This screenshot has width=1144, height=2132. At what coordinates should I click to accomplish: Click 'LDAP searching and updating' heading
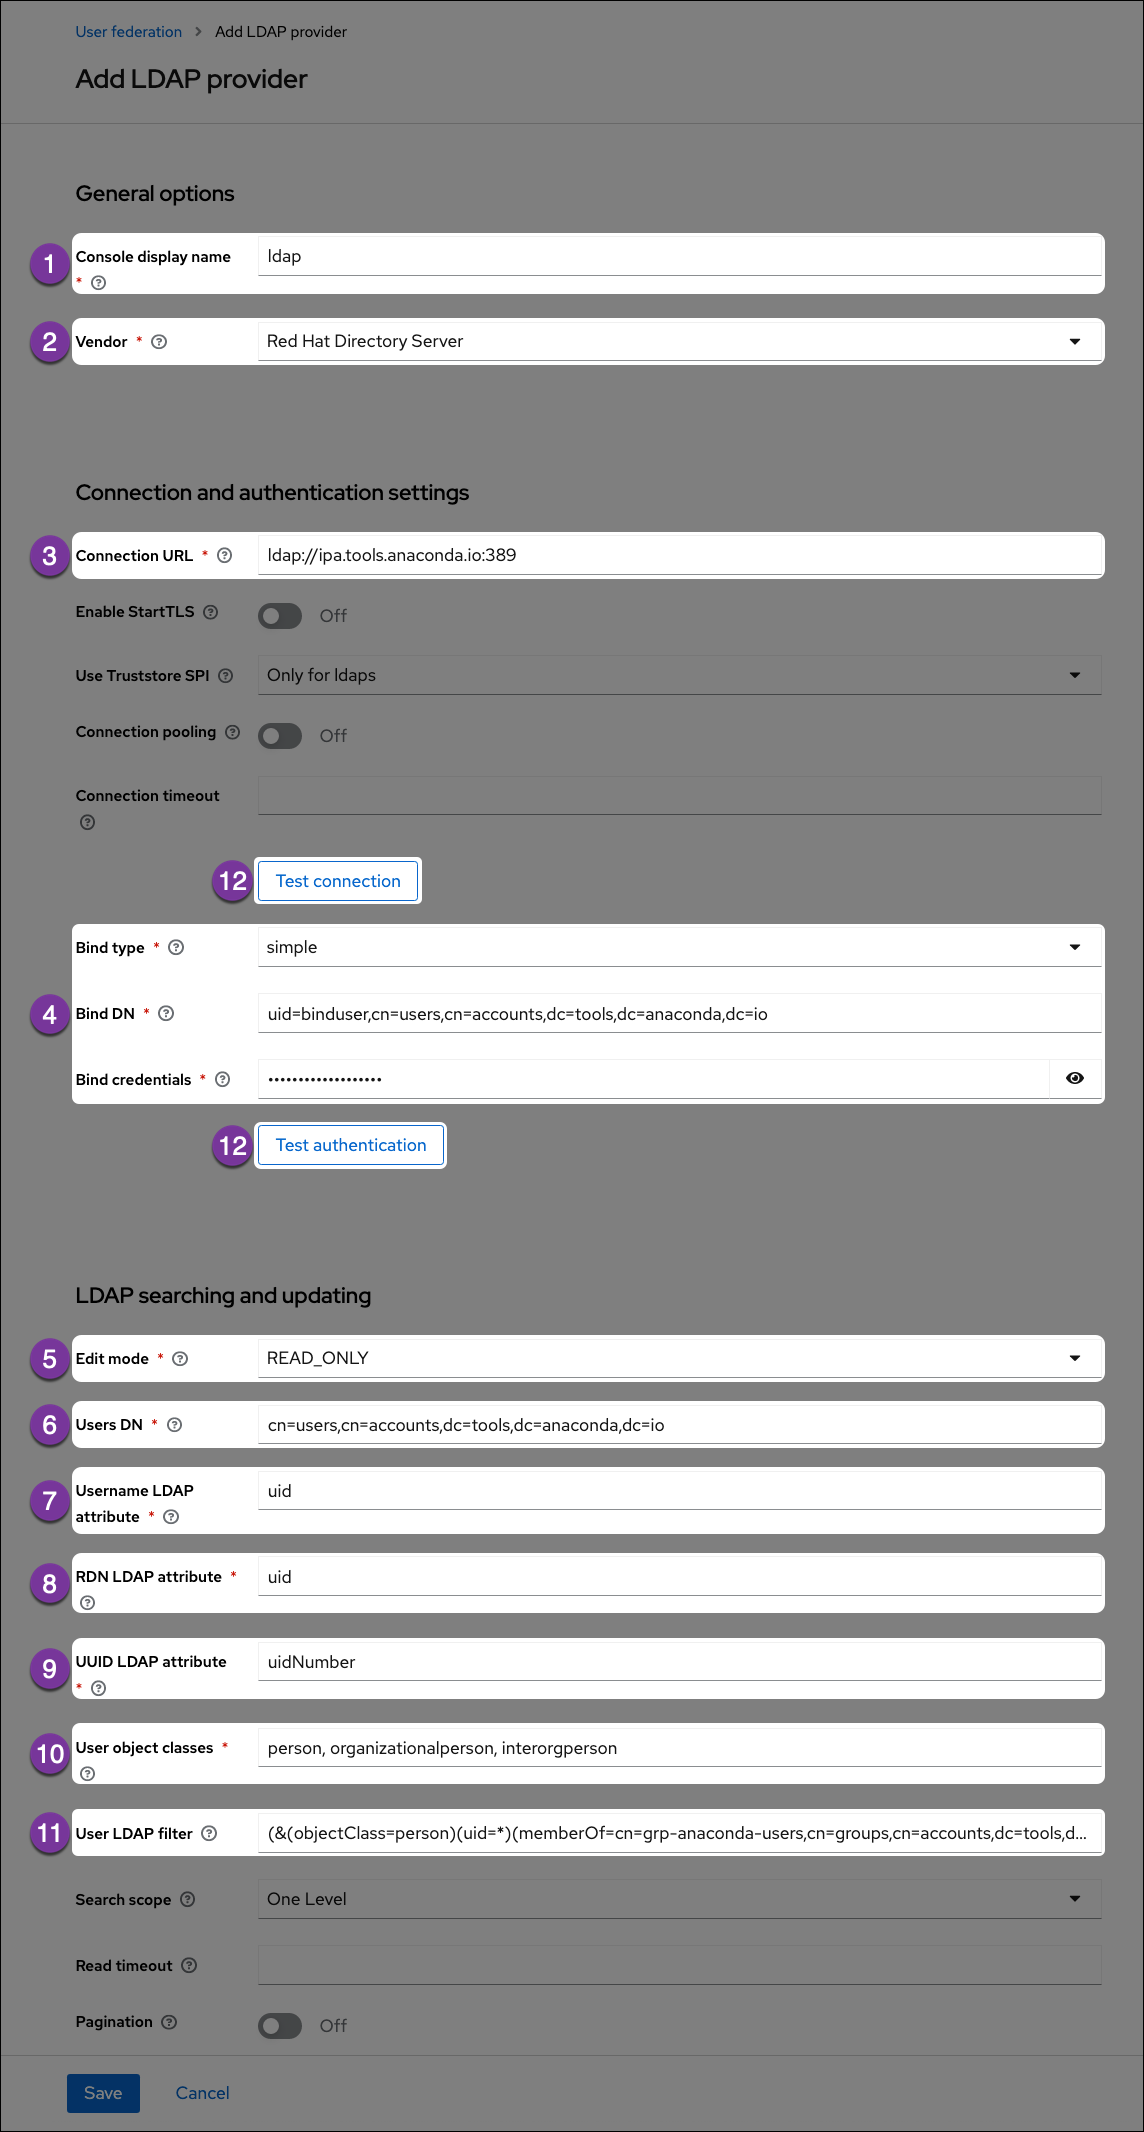pos(223,1296)
